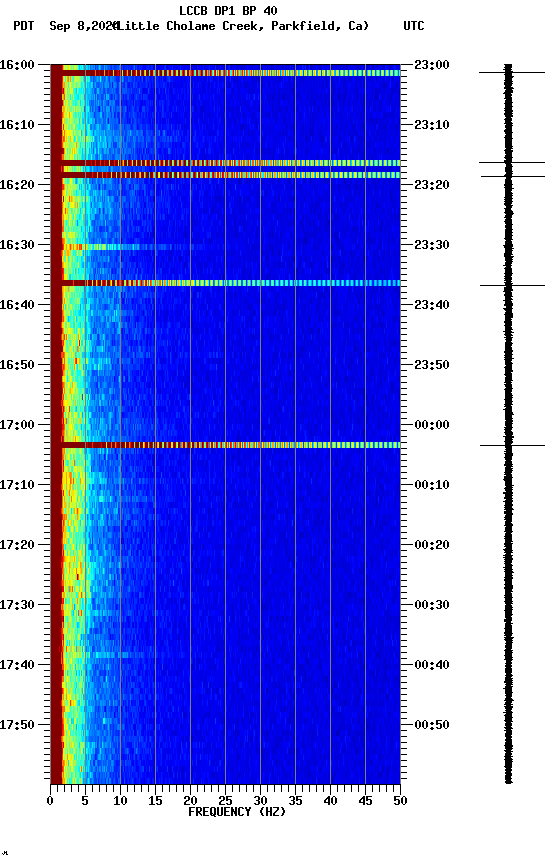Click the '0' frequency axis tick label
Viewport: 552px width, 864px height.
point(50,801)
